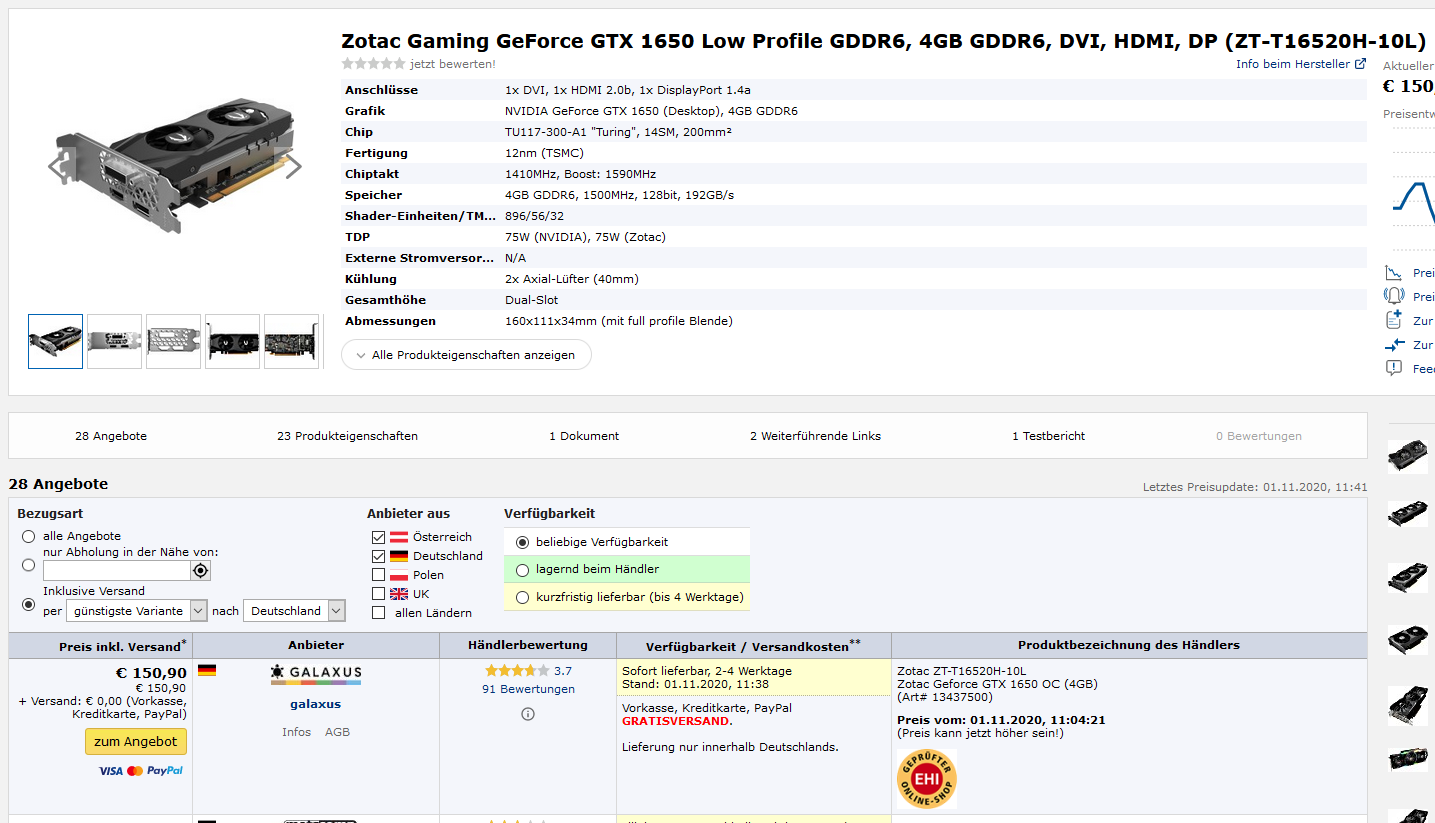The height and width of the screenshot is (823, 1435).
Task: Open the 'galaxus' shop name link
Action: click(316, 704)
